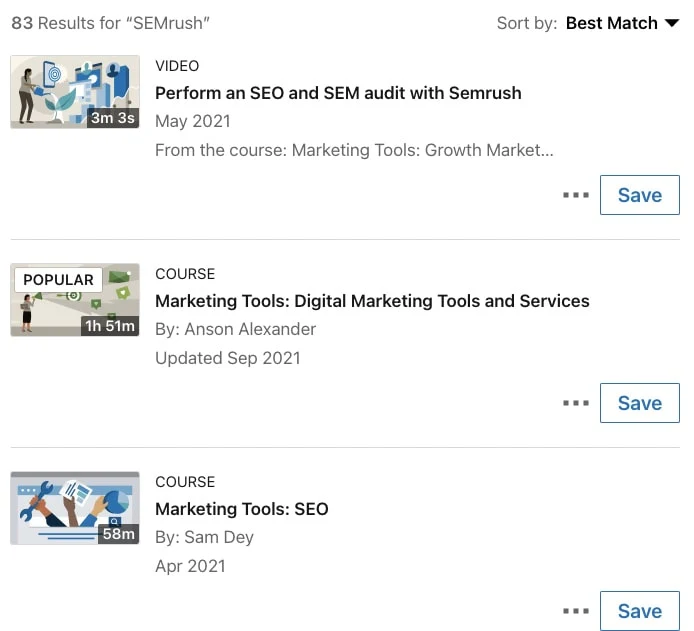Open Marketing Tools: Digital Marketing Tools and Services

[x=372, y=301]
